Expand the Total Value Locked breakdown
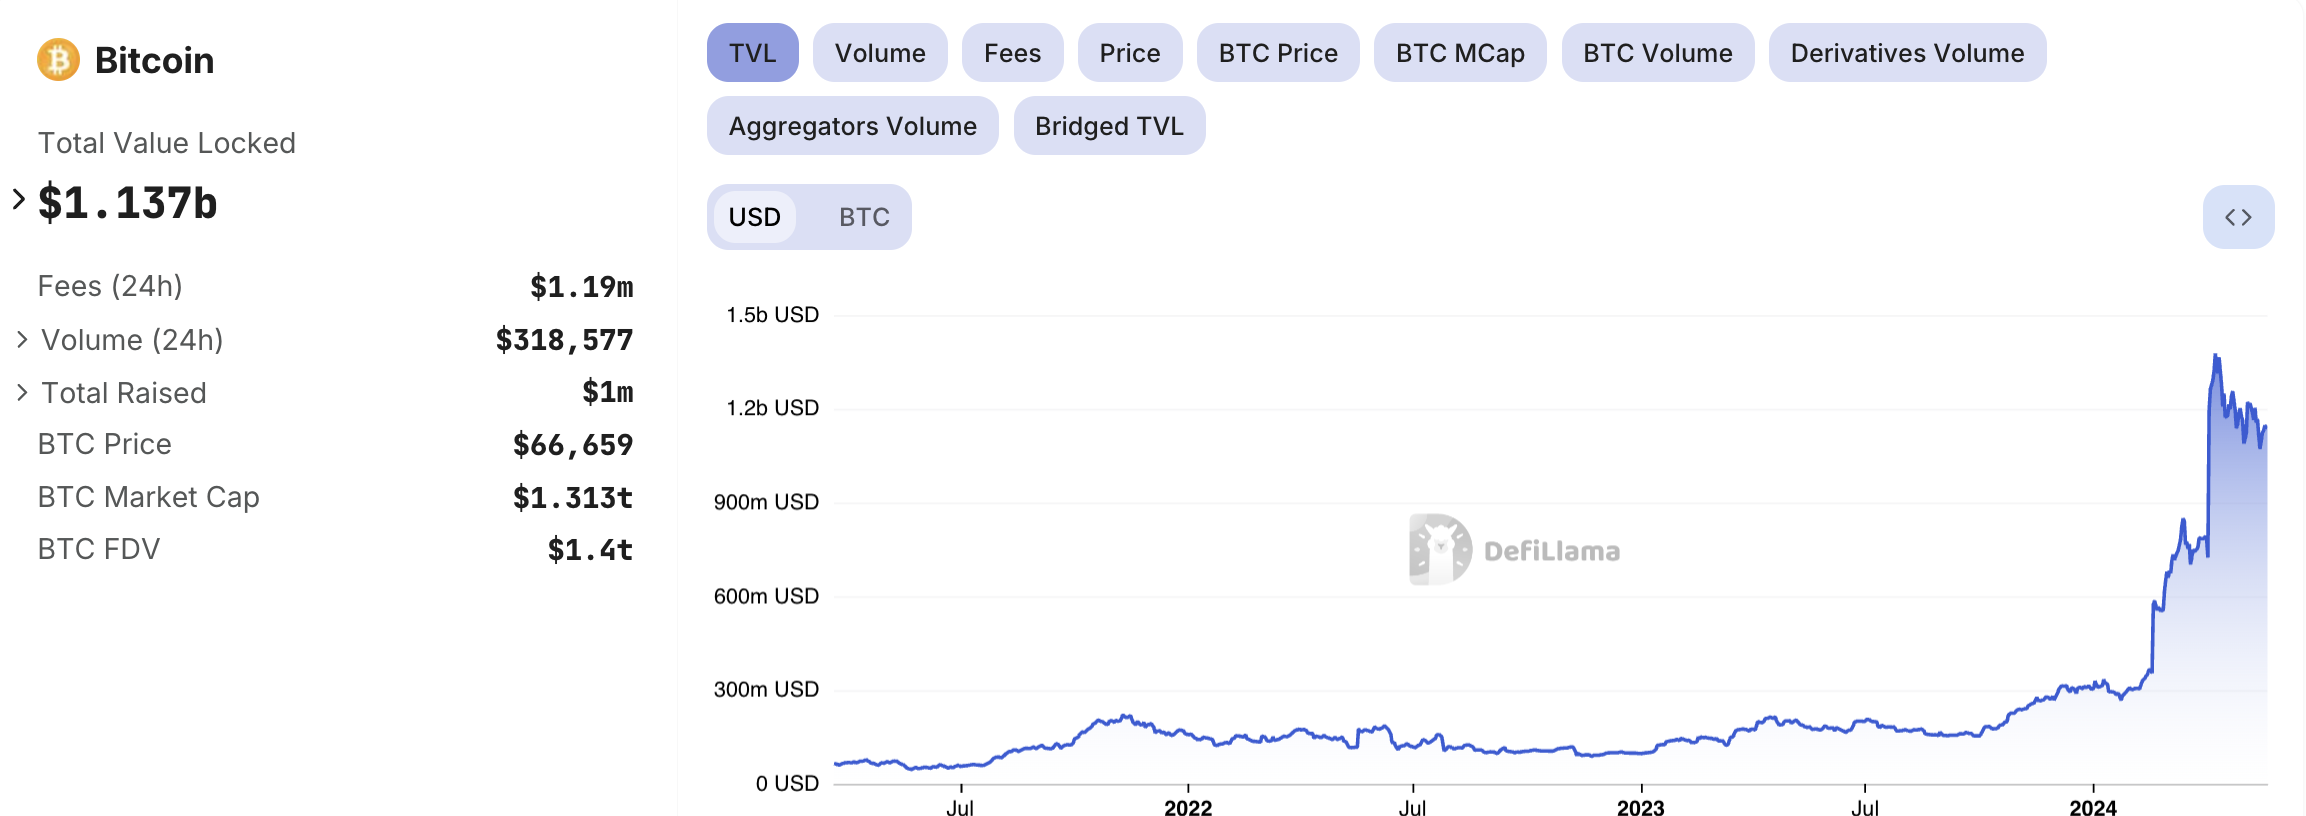 coord(19,199)
